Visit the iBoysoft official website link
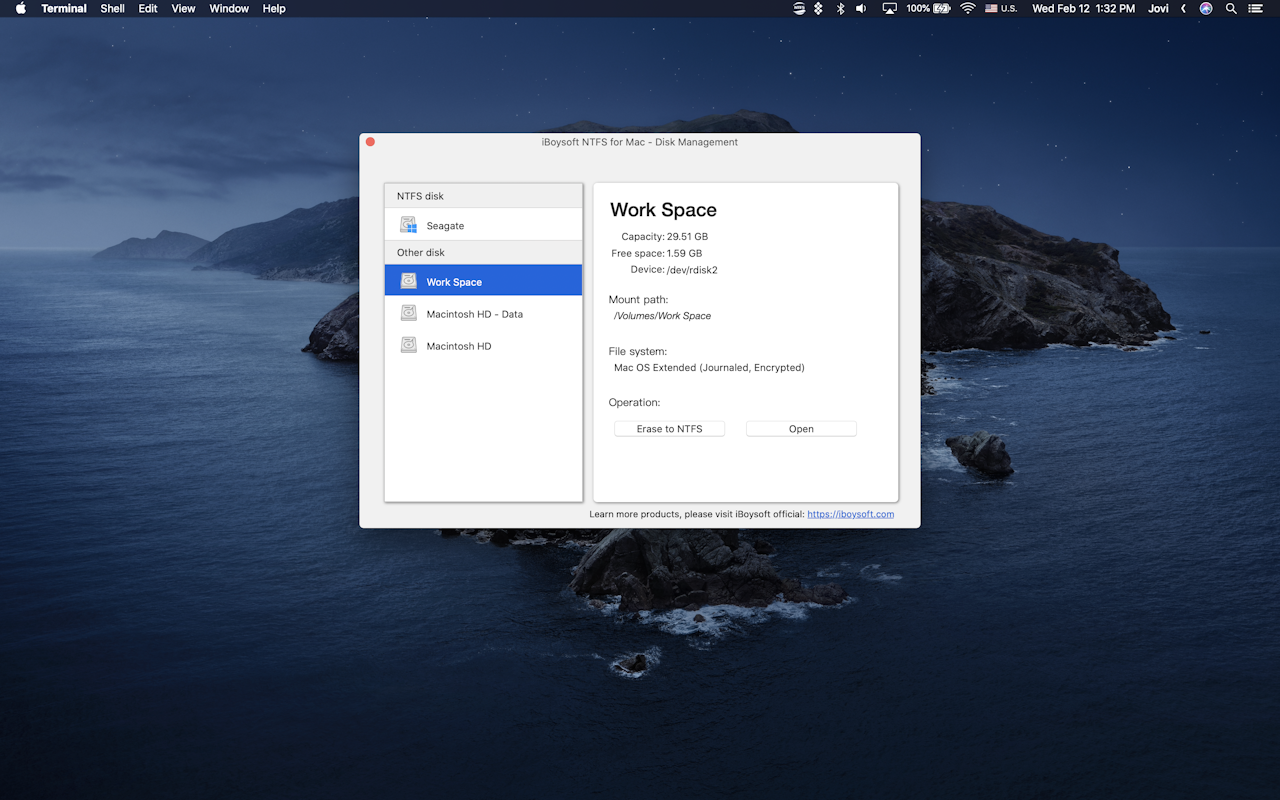The image size is (1280, 800). pyautogui.click(x=850, y=513)
